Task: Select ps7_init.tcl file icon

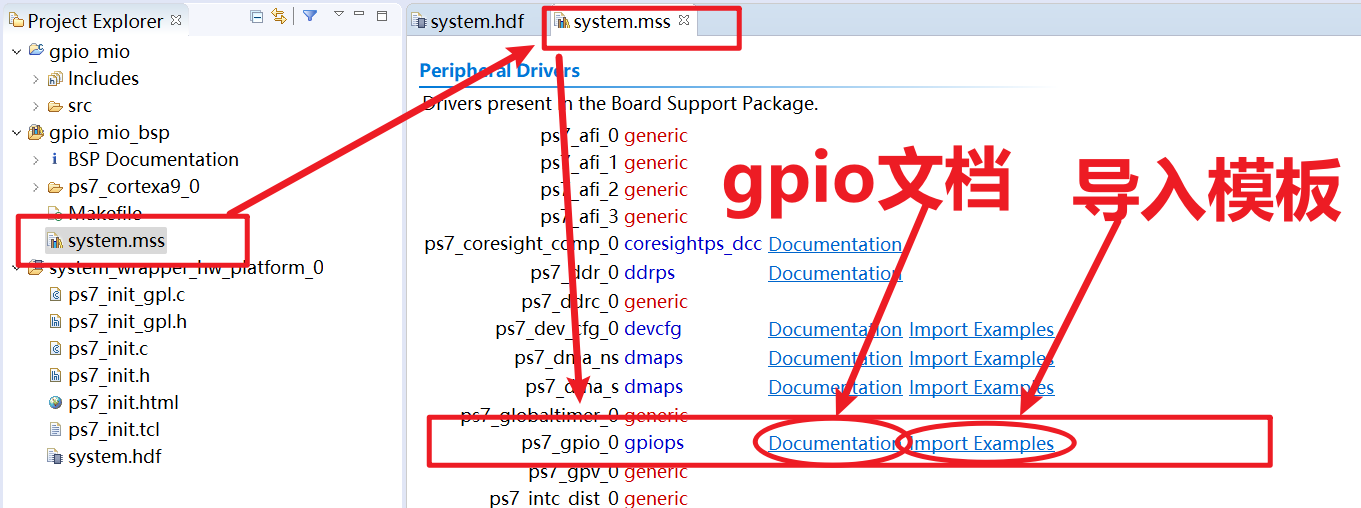Action: [55, 430]
